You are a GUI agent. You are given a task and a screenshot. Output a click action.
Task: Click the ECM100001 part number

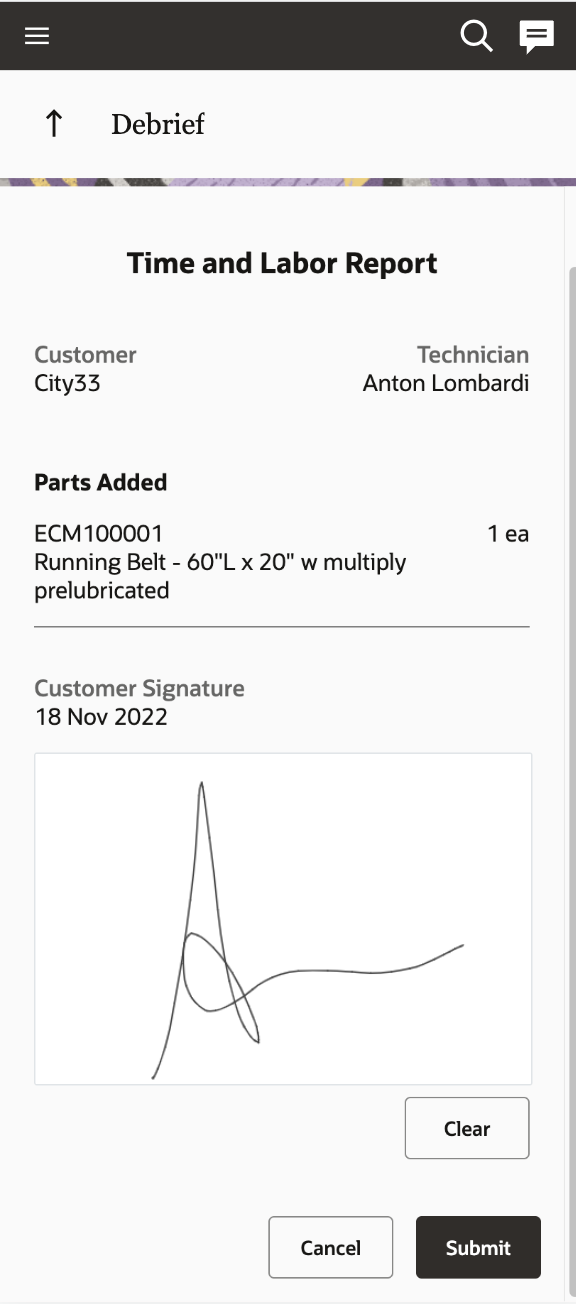(98, 534)
